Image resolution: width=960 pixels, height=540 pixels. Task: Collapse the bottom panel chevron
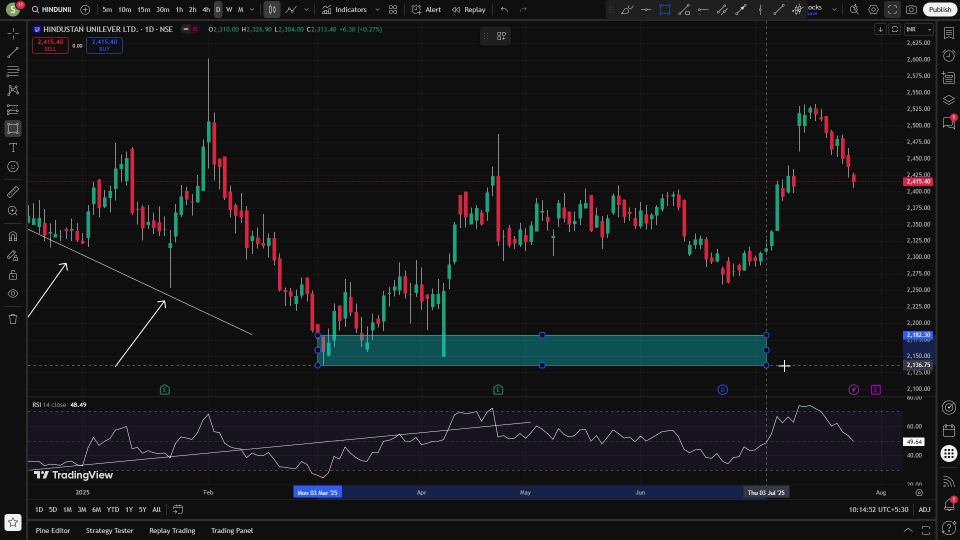tap(908, 530)
